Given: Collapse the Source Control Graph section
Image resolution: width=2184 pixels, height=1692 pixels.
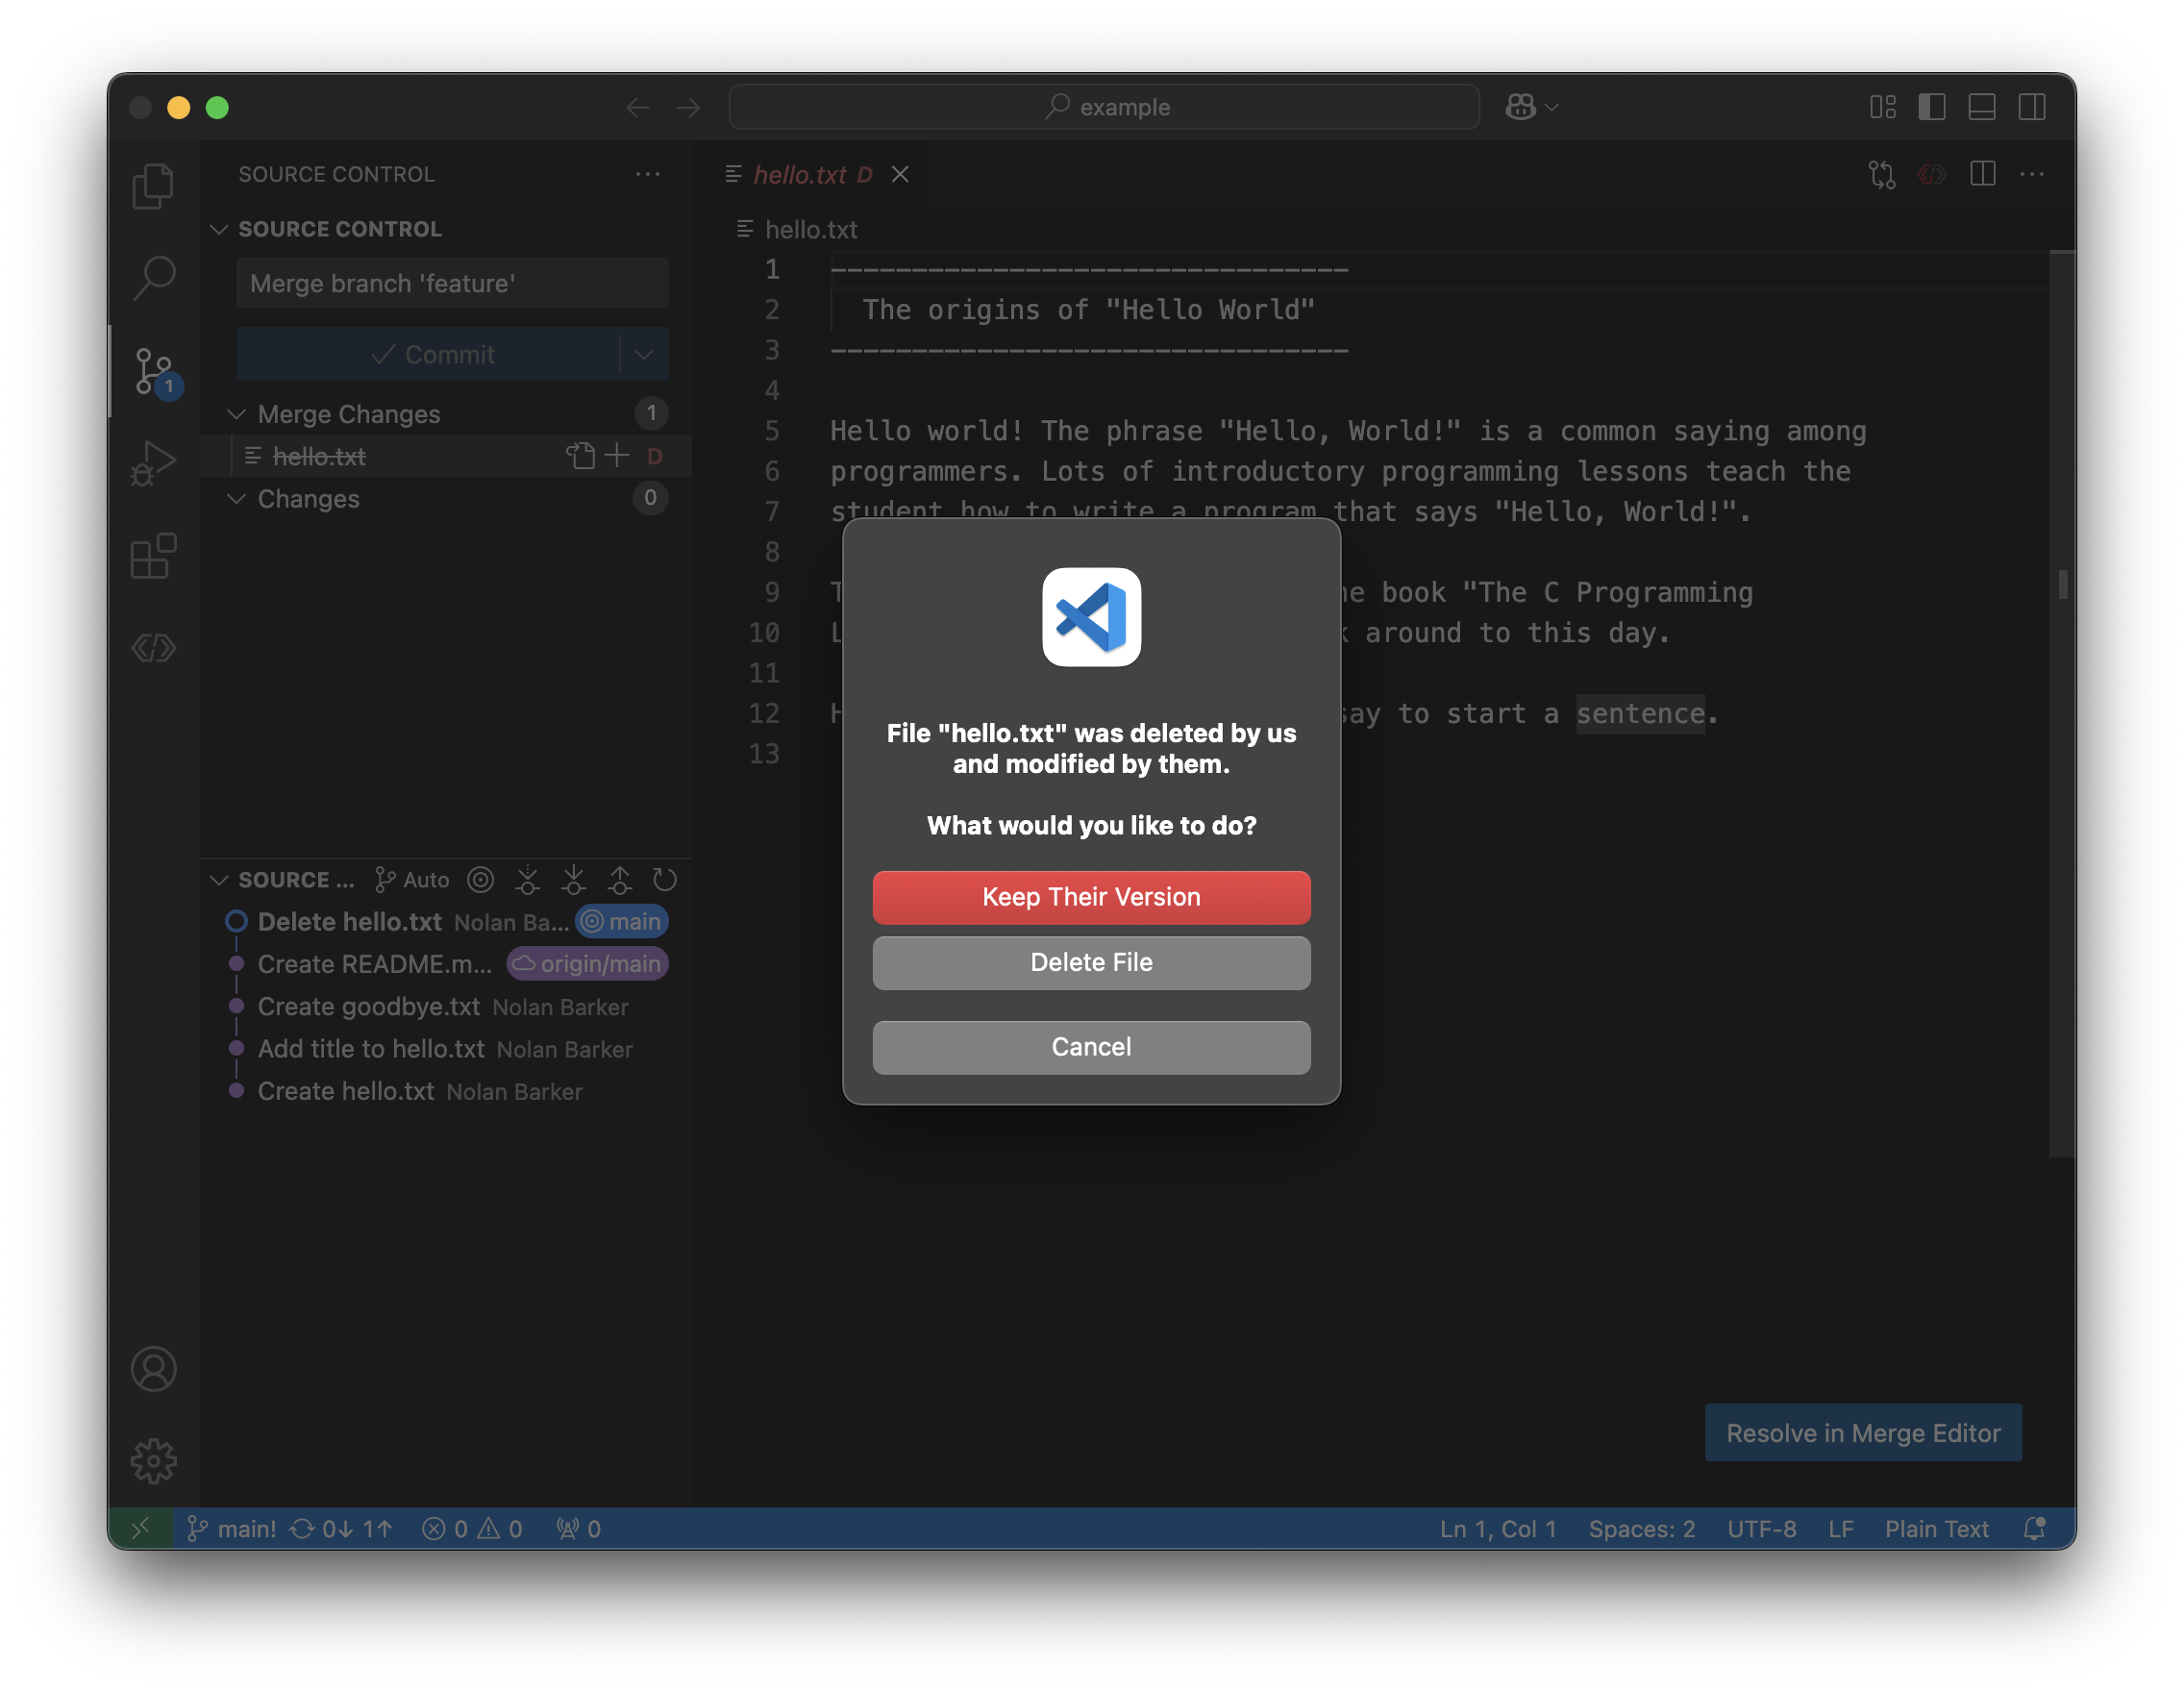Looking at the screenshot, I should [x=219, y=880].
